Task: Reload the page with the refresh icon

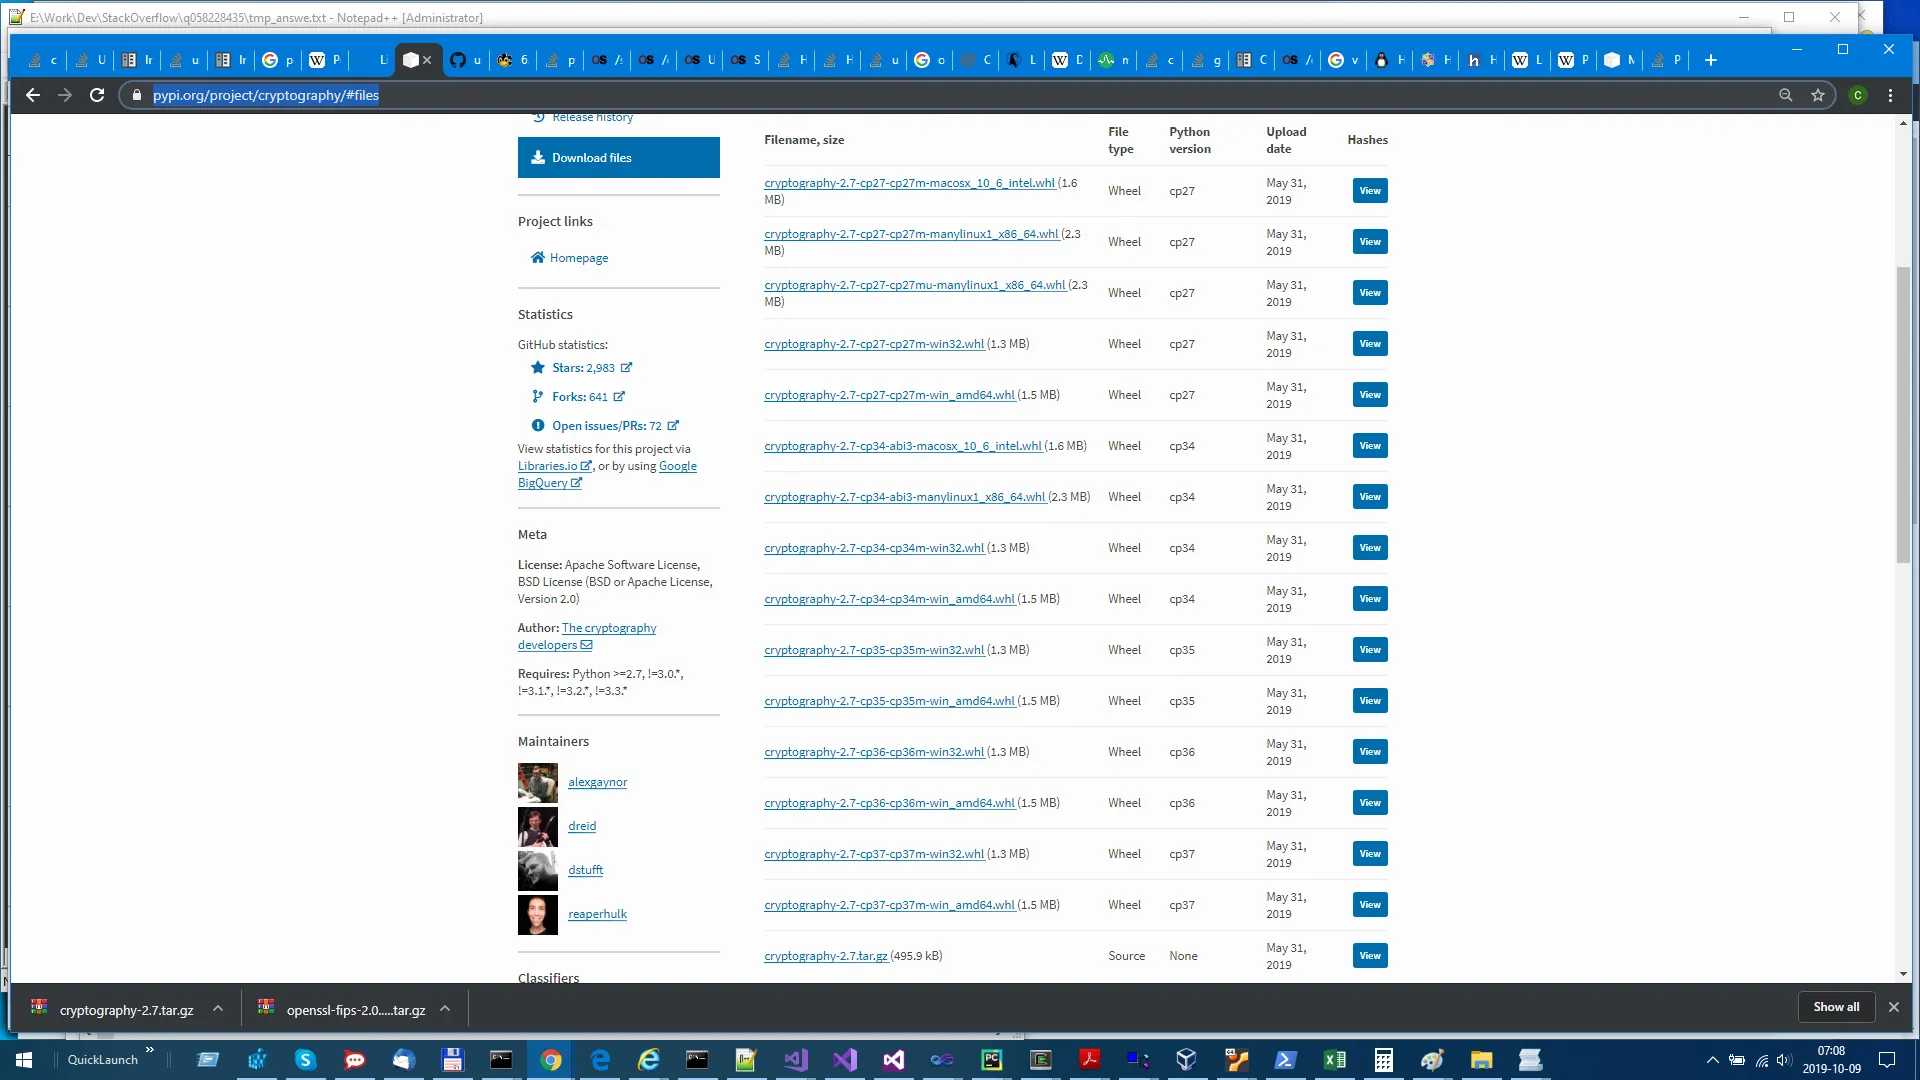Action: 97,95
